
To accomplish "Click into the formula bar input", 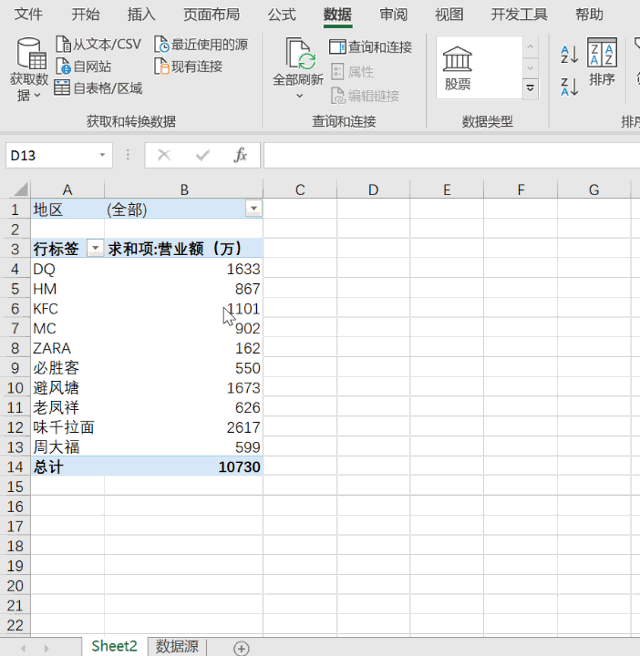I will [452, 155].
